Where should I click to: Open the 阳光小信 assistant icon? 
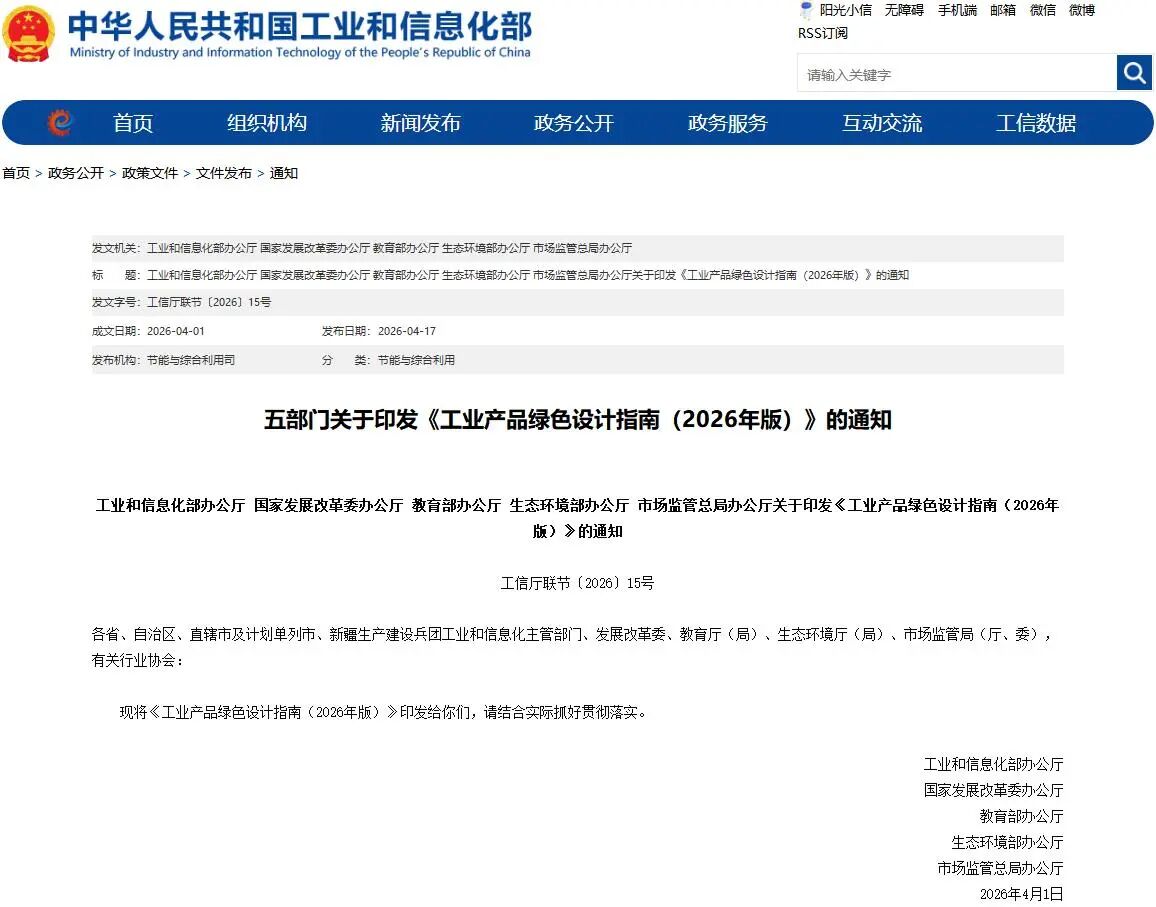click(806, 11)
